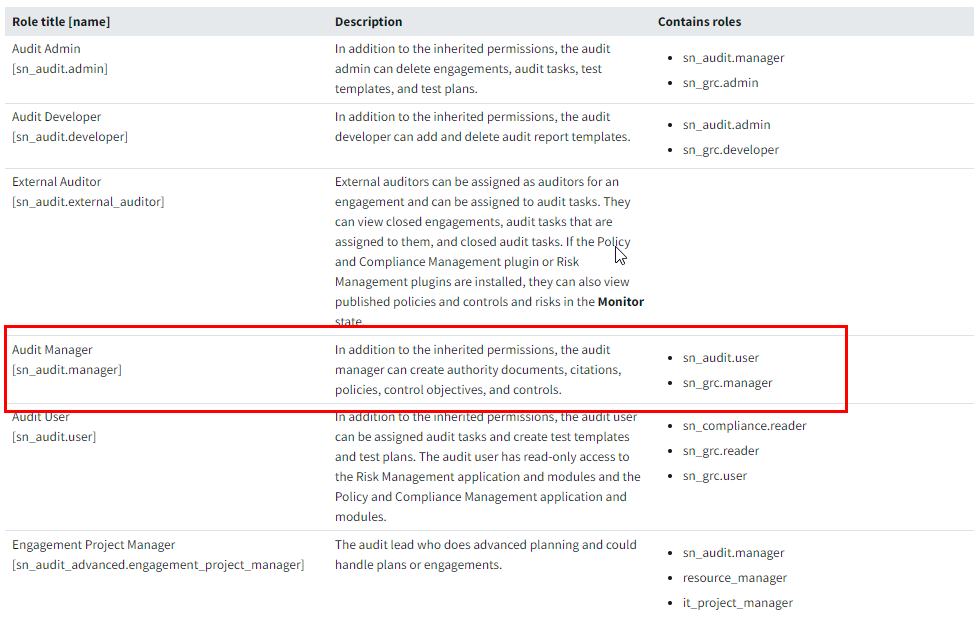
Task: Click sn_grc.manager in the Audit Manager row
Action: (x=727, y=383)
